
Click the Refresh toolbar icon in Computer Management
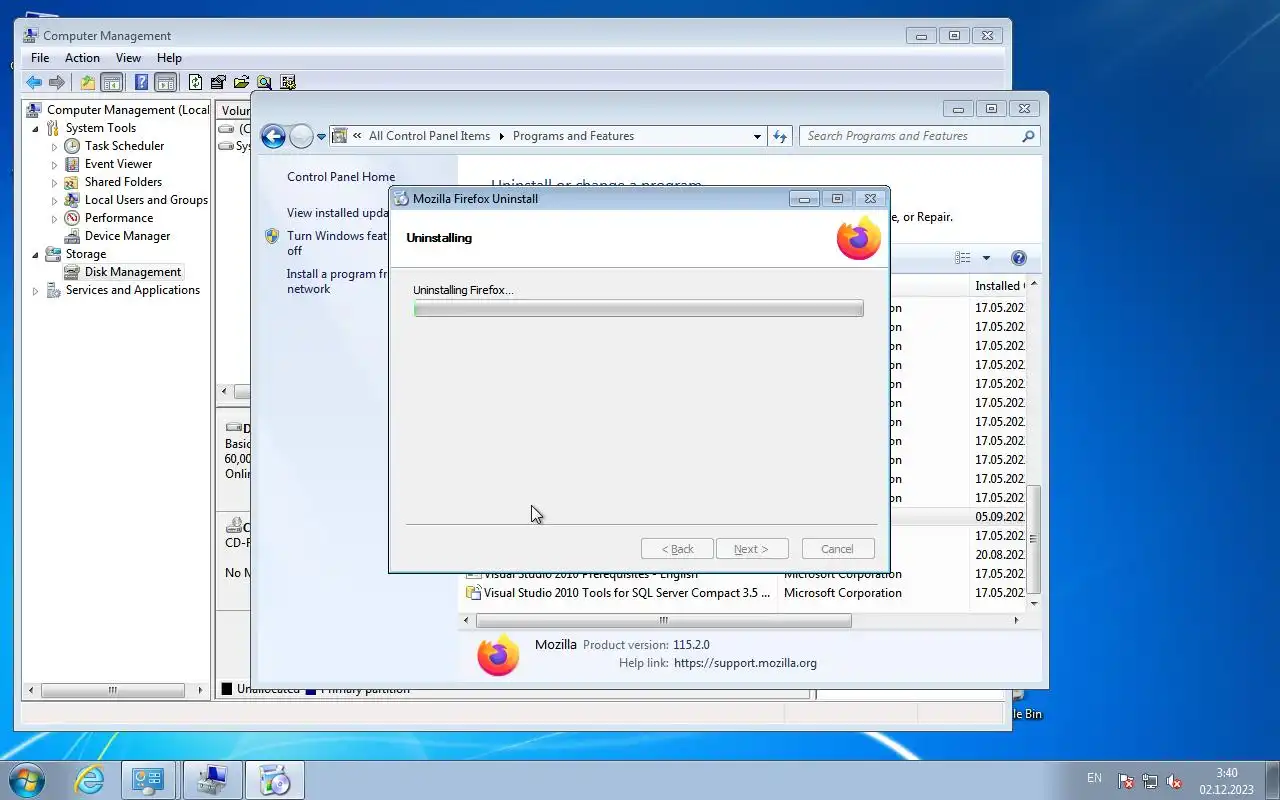pyautogui.click(x=195, y=82)
